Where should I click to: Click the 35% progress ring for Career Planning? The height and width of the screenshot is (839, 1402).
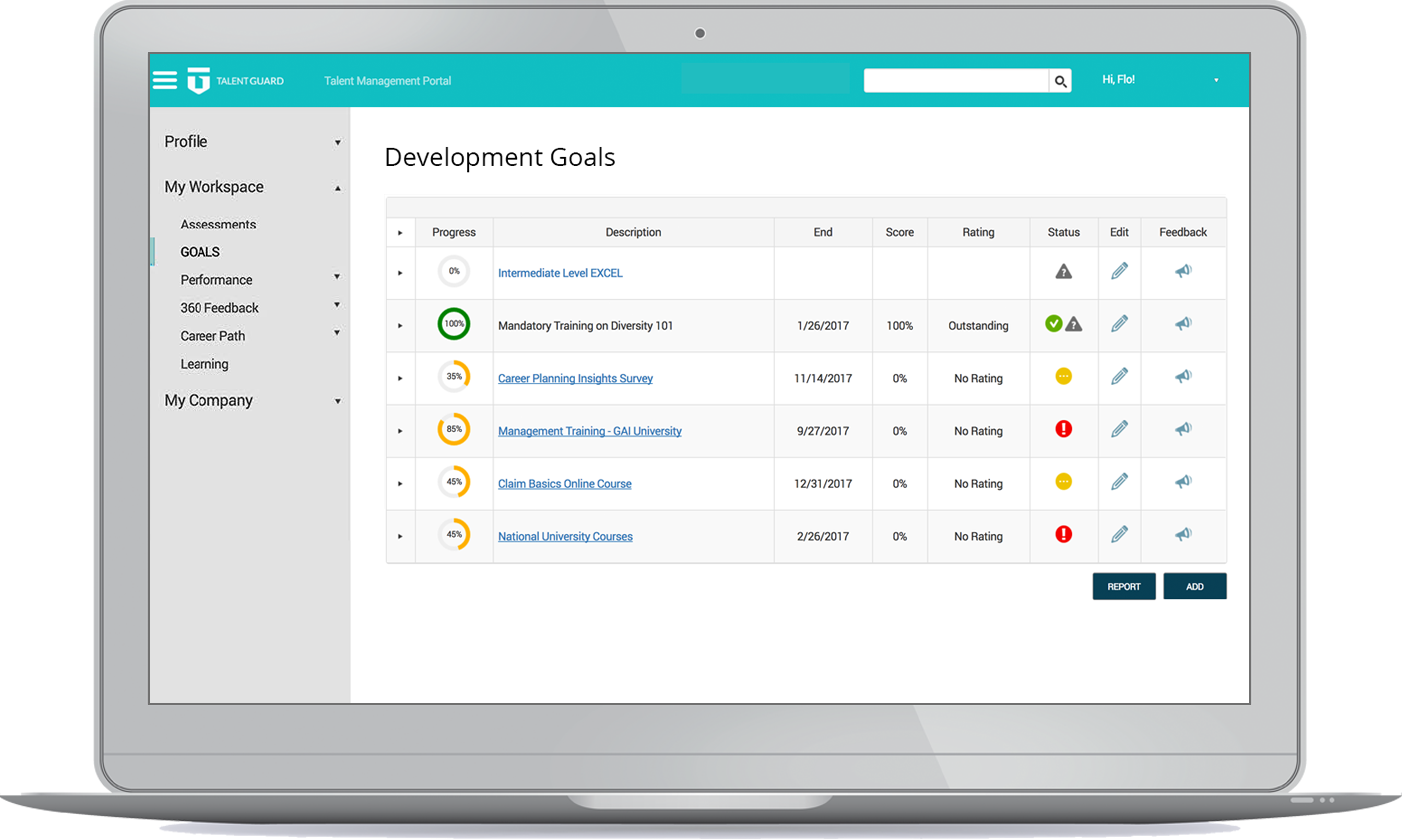454,377
